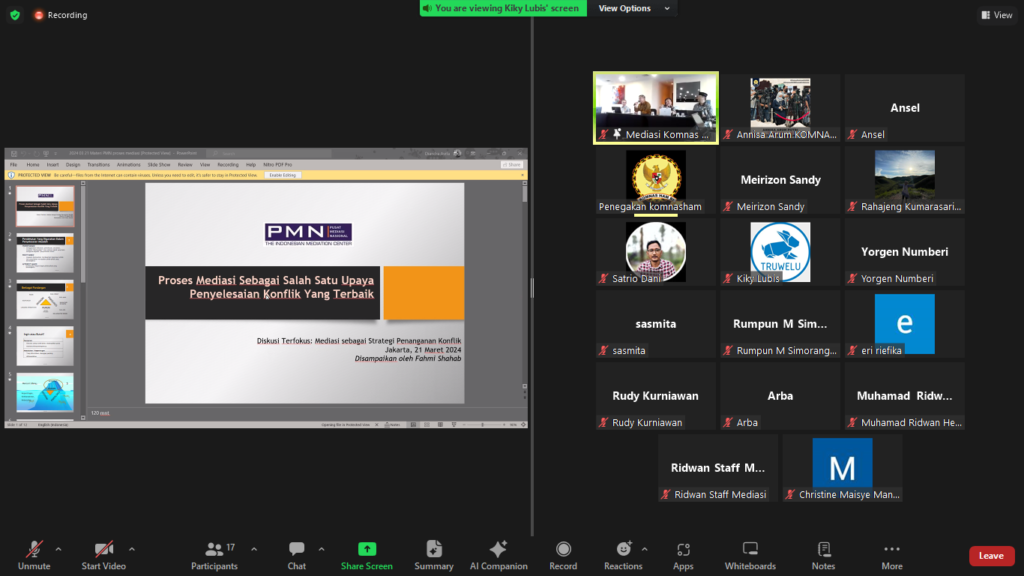Viewport: 1024px width, 576px height.
Task: Expand the Reactions options arrow
Action: pyautogui.click(x=645, y=549)
